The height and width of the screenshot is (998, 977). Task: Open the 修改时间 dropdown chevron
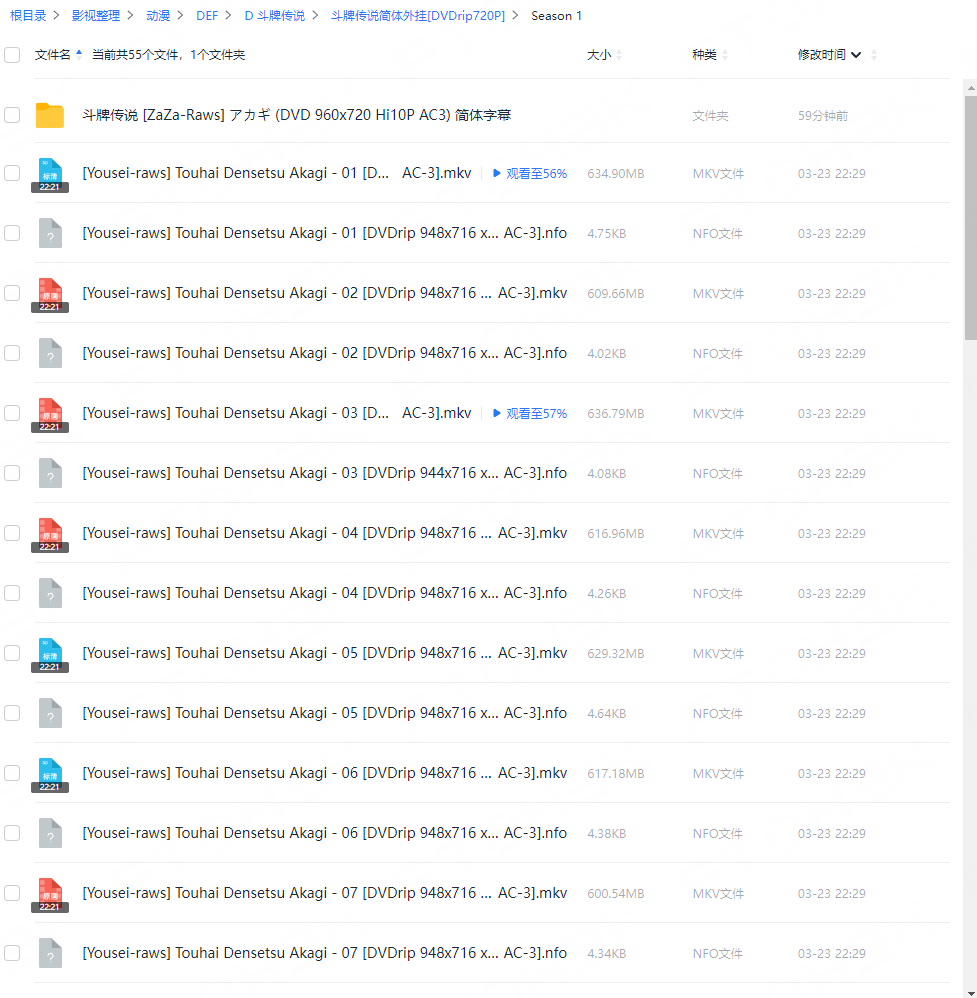coord(856,55)
